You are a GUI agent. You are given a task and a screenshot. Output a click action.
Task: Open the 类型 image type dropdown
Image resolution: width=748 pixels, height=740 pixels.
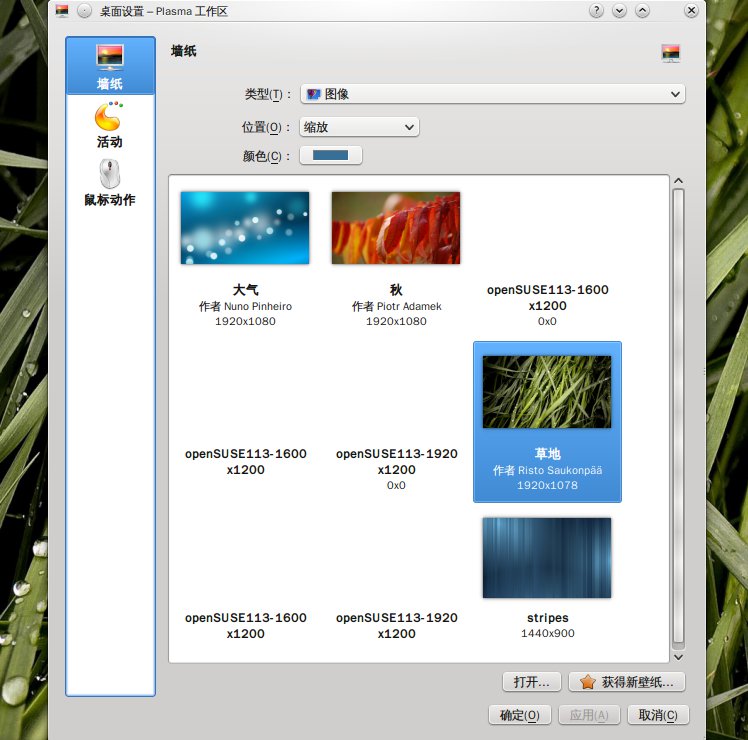coord(492,94)
